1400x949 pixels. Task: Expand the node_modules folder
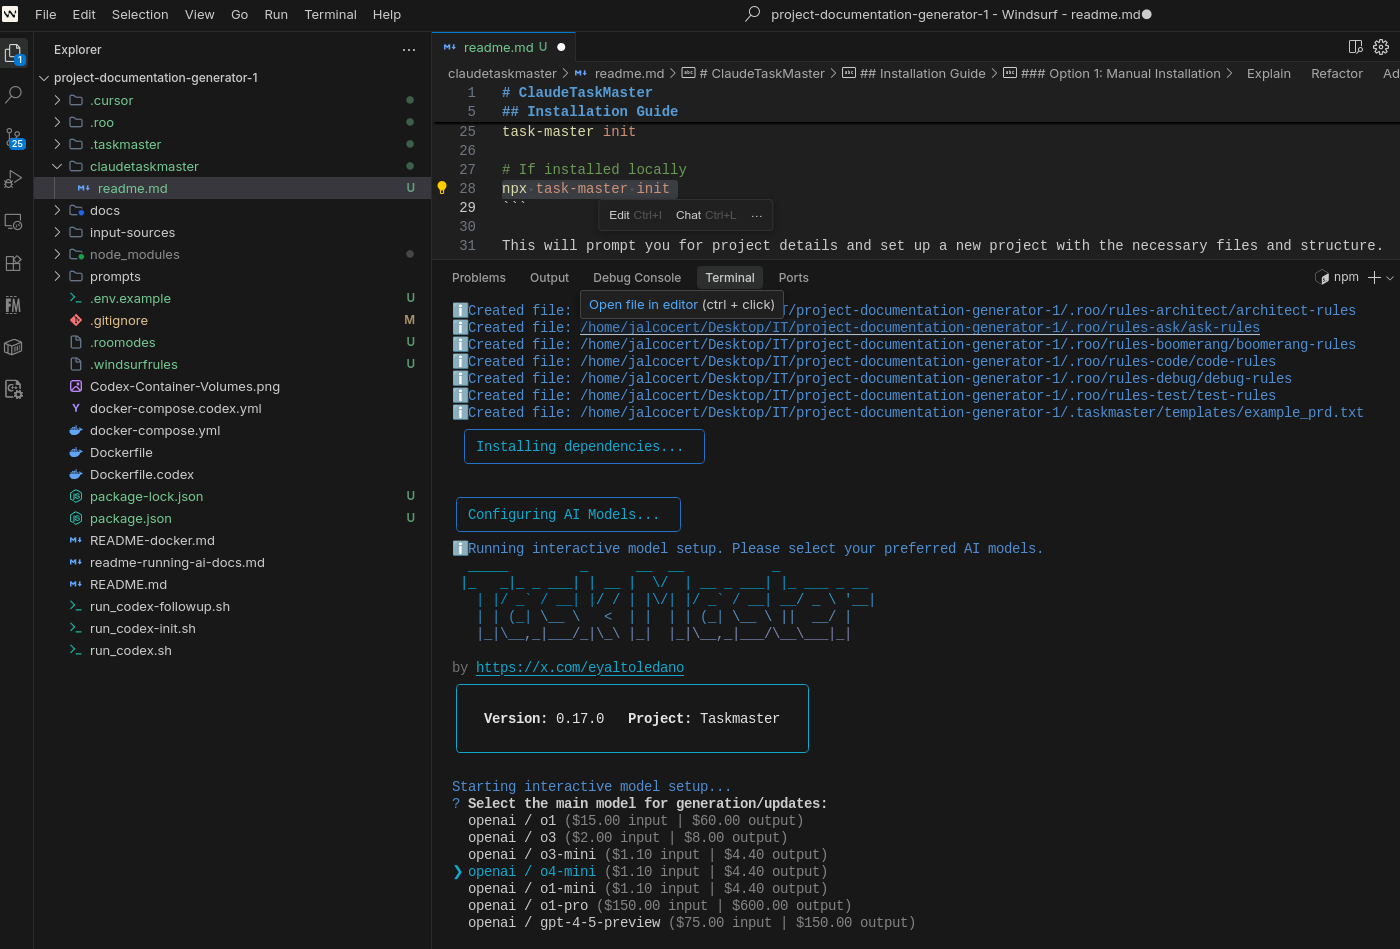[x=57, y=254]
